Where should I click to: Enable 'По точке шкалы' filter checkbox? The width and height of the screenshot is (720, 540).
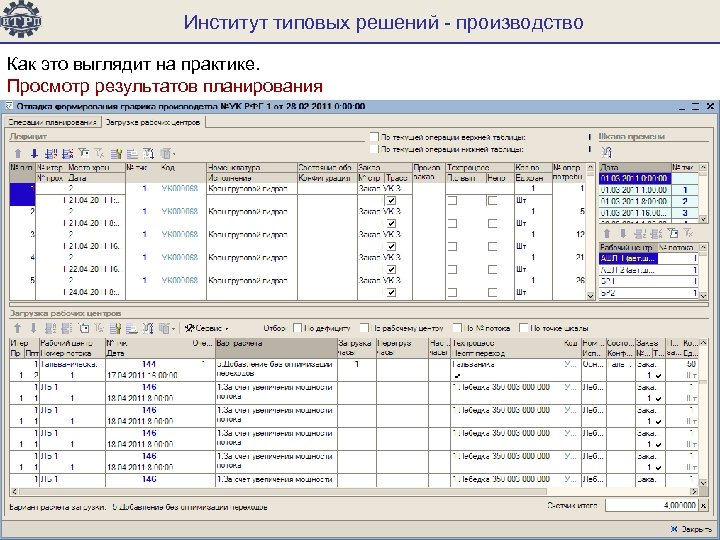523,328
